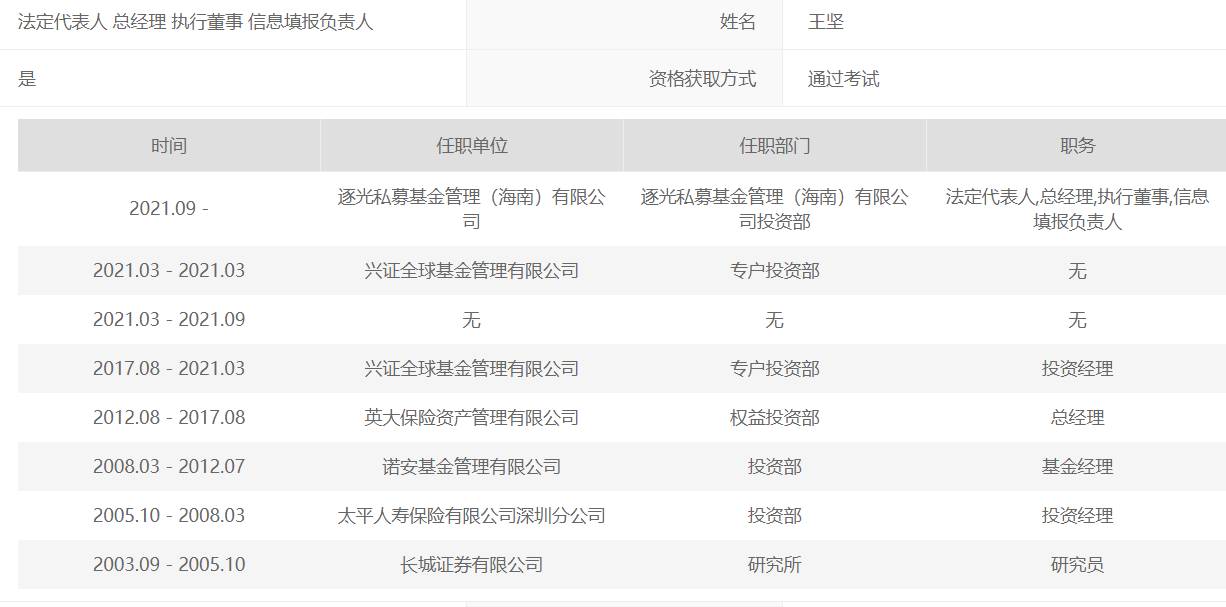This screenshot has height=607, width=1226.
Task: Click the 时间 column header
Action: pyautogui.click(x=169, y=146)
